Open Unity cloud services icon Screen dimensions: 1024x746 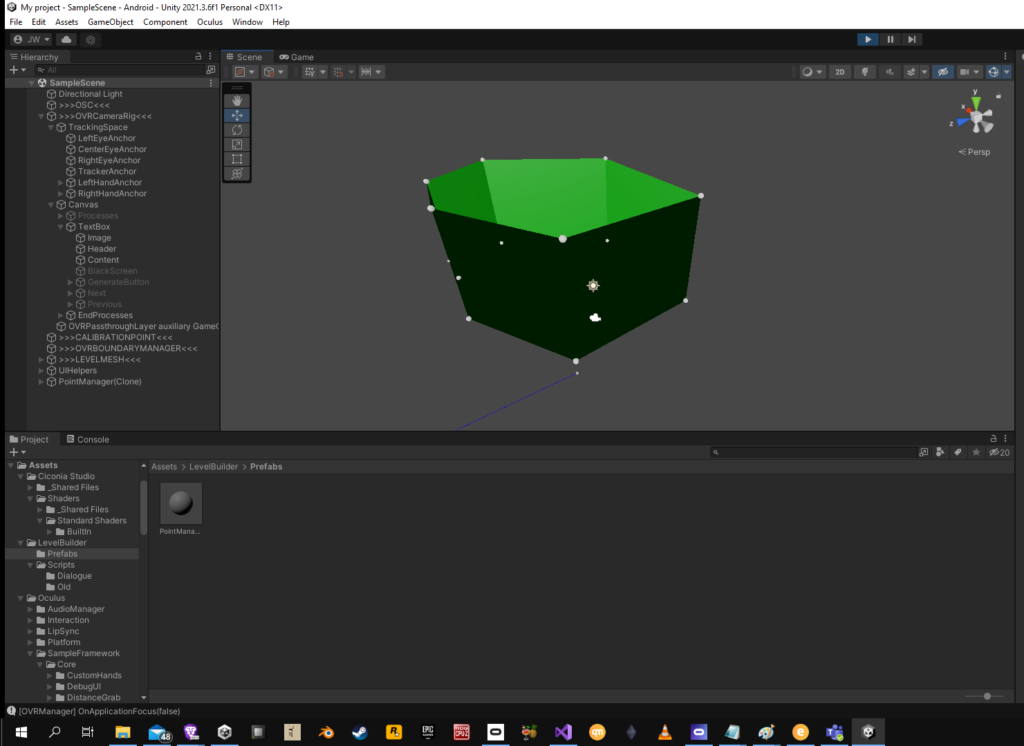point(67,40)
